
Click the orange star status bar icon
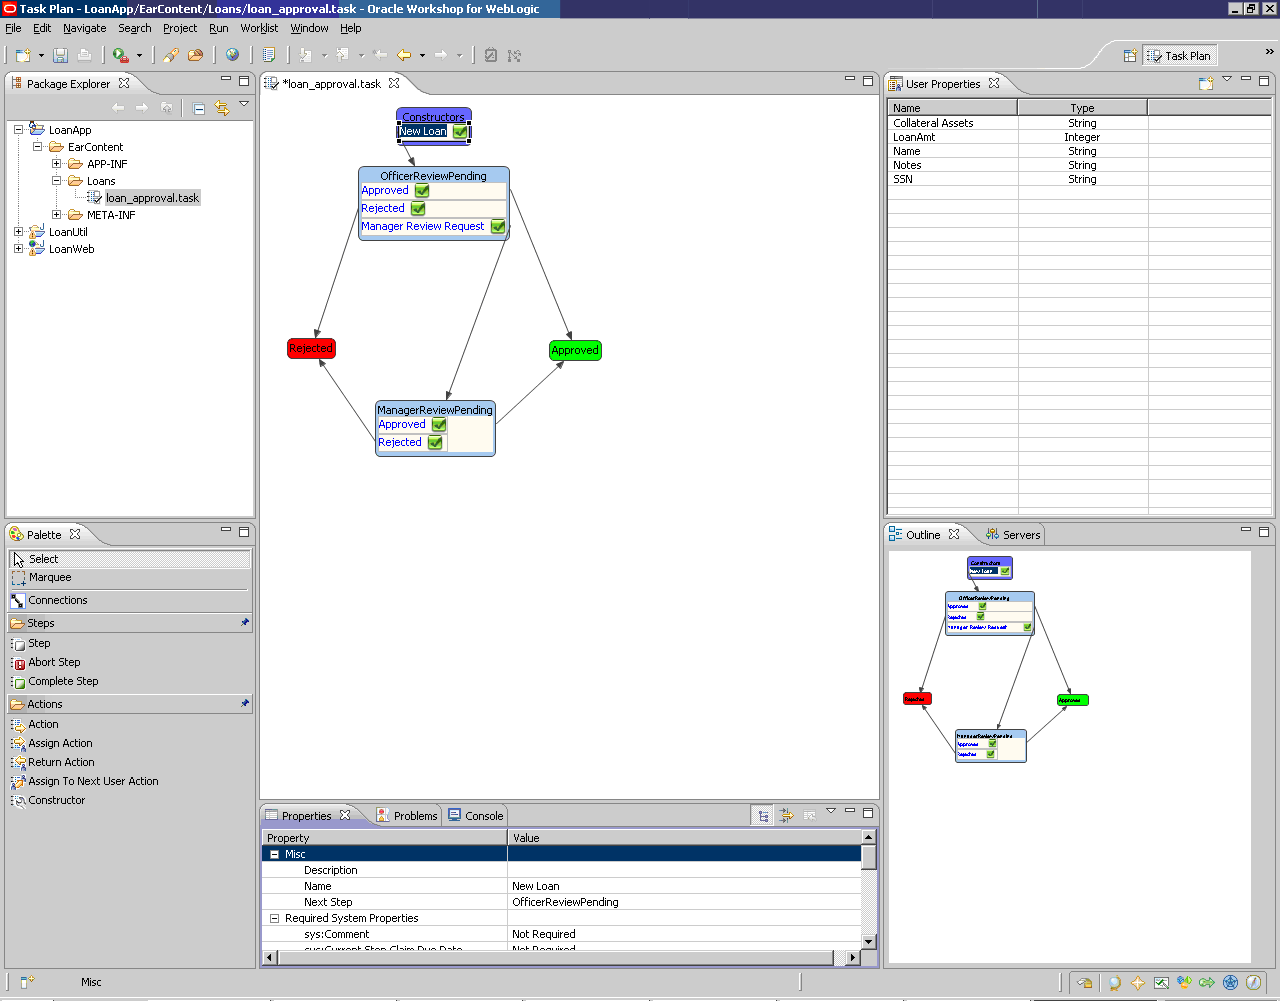coord(1137,983)
